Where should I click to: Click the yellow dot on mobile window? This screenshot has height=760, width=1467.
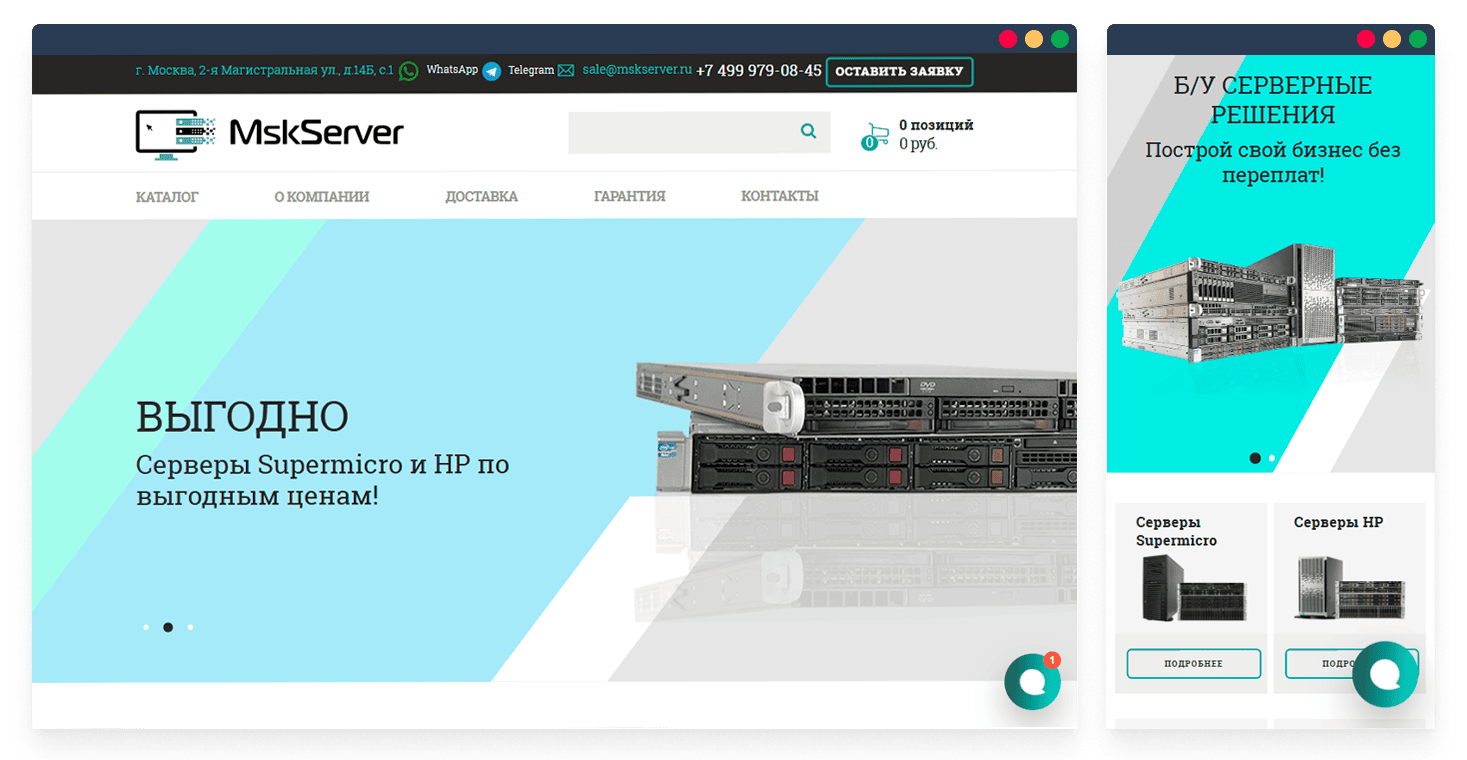1392,39
